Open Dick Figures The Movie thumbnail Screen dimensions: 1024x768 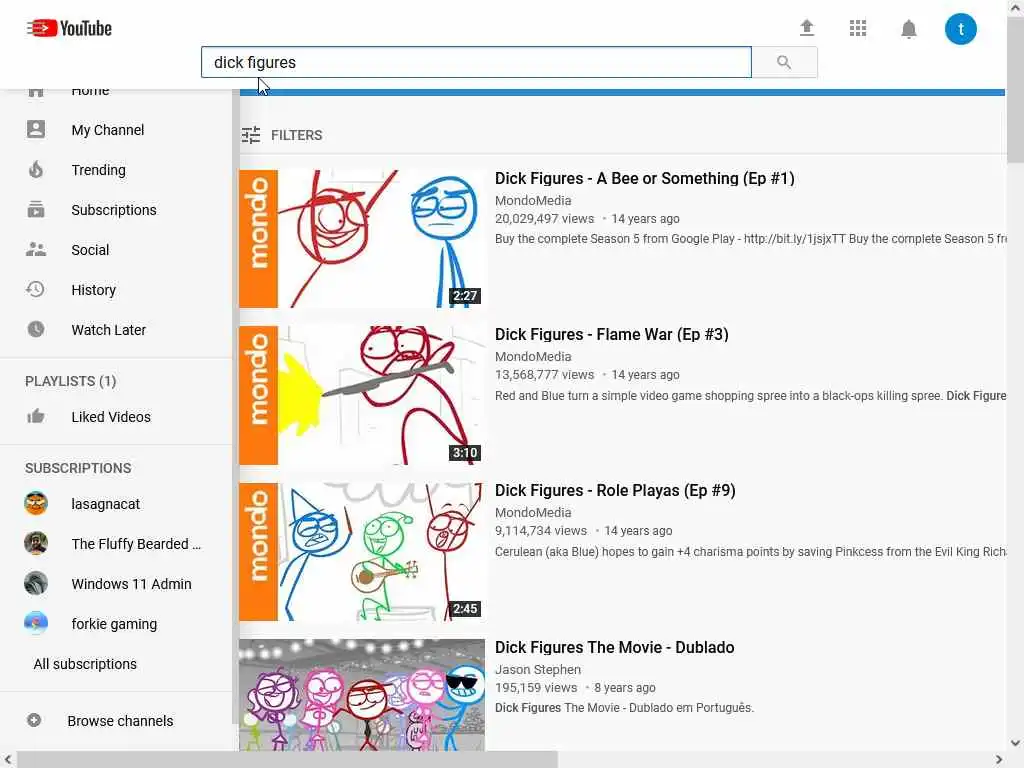pyautogui.click(x=362, y=695)
